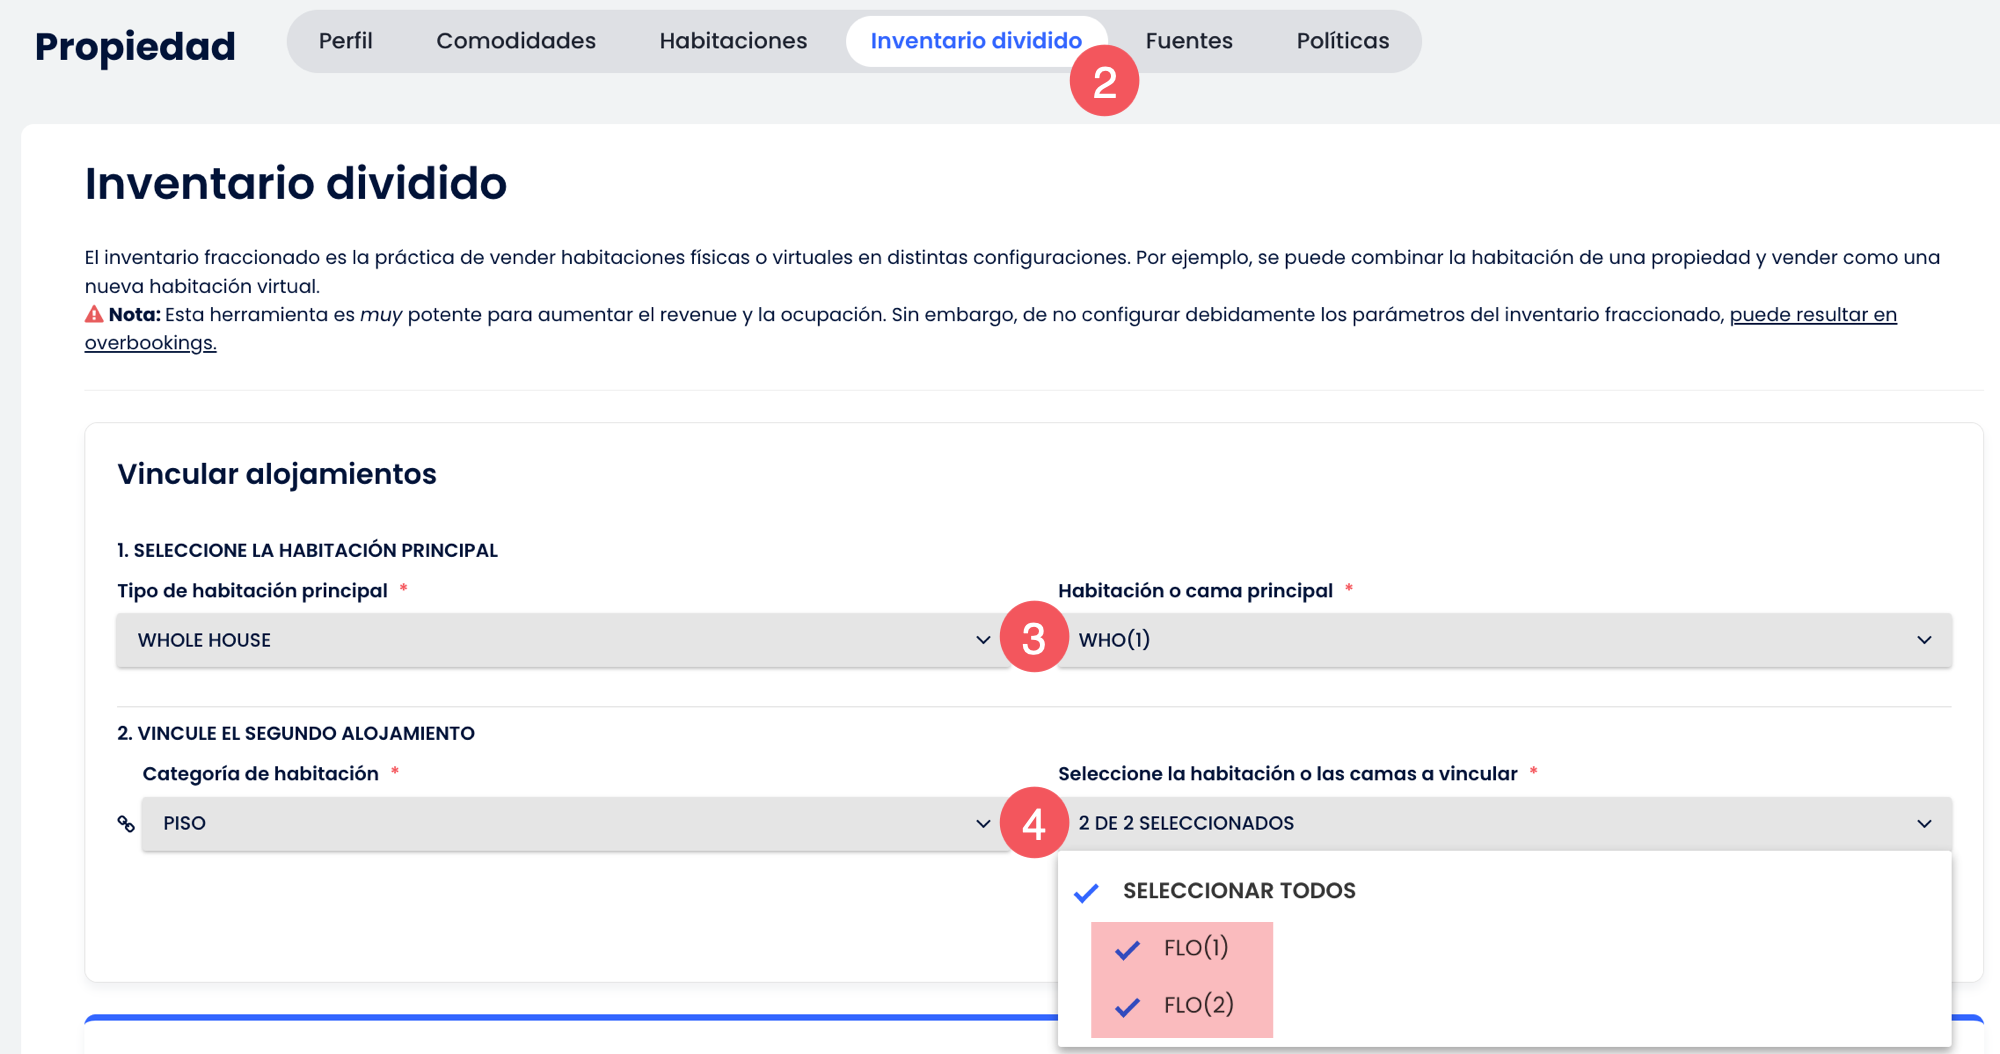Click the red step 4 badge
The image size is (2000, 1054).
pos(1033,823)
